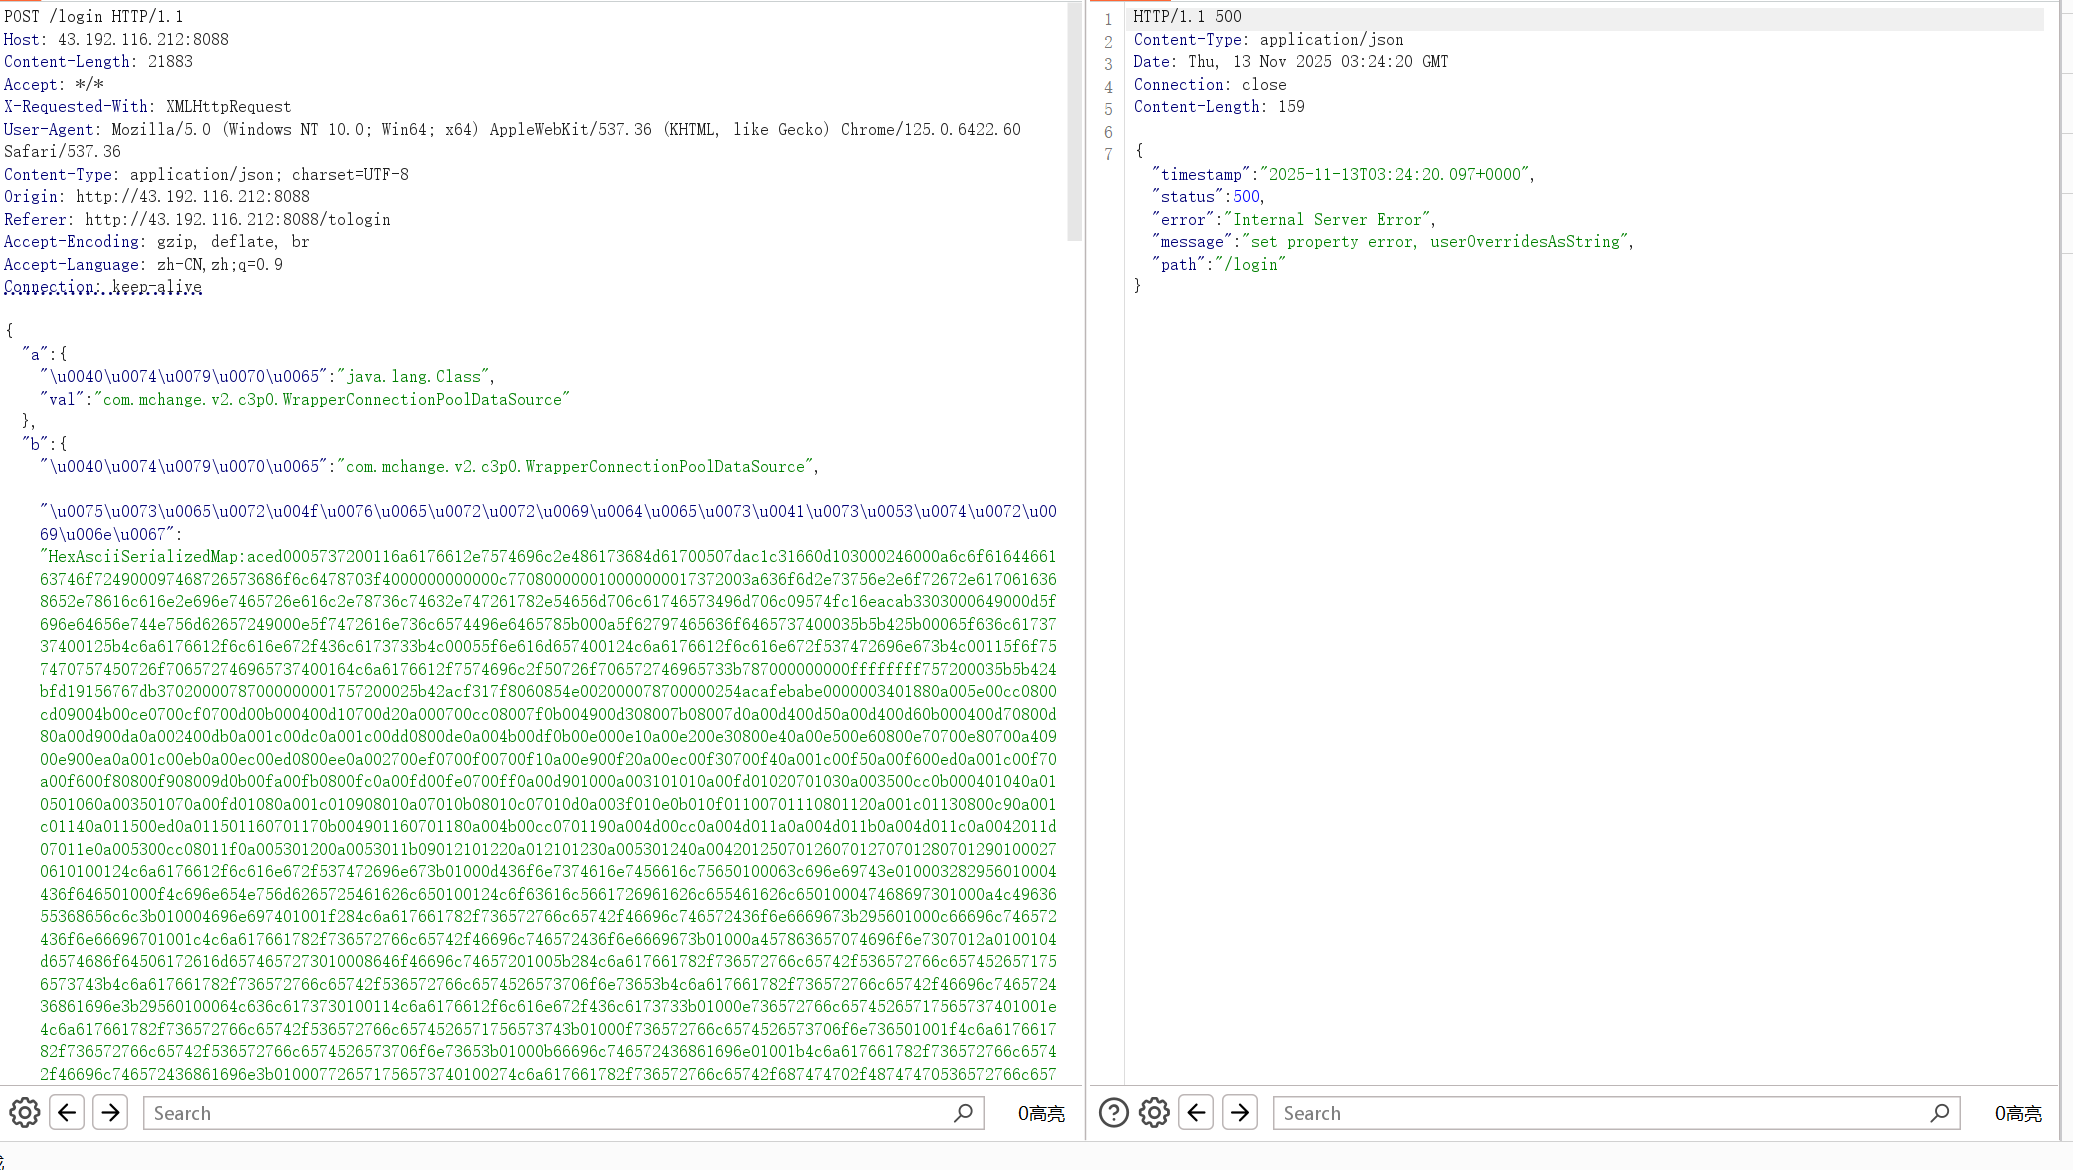The height and width of the screenshot is (1170, 2073).
Task: Focus the response pane Search field
Action: tap(1600, 1113)
